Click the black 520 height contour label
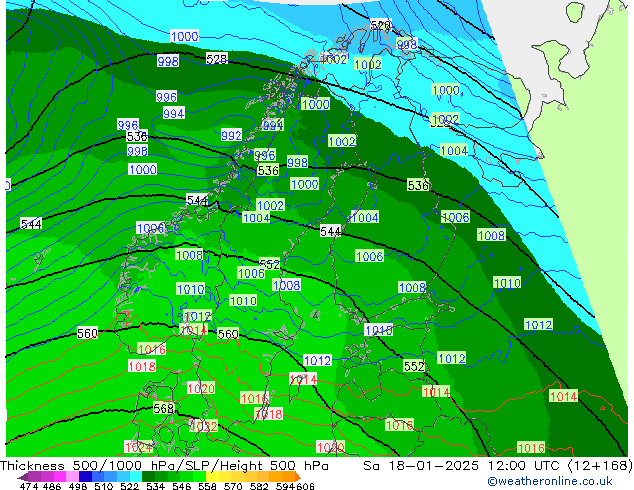This screenshot has height=490, width=634. pos(380,25)
